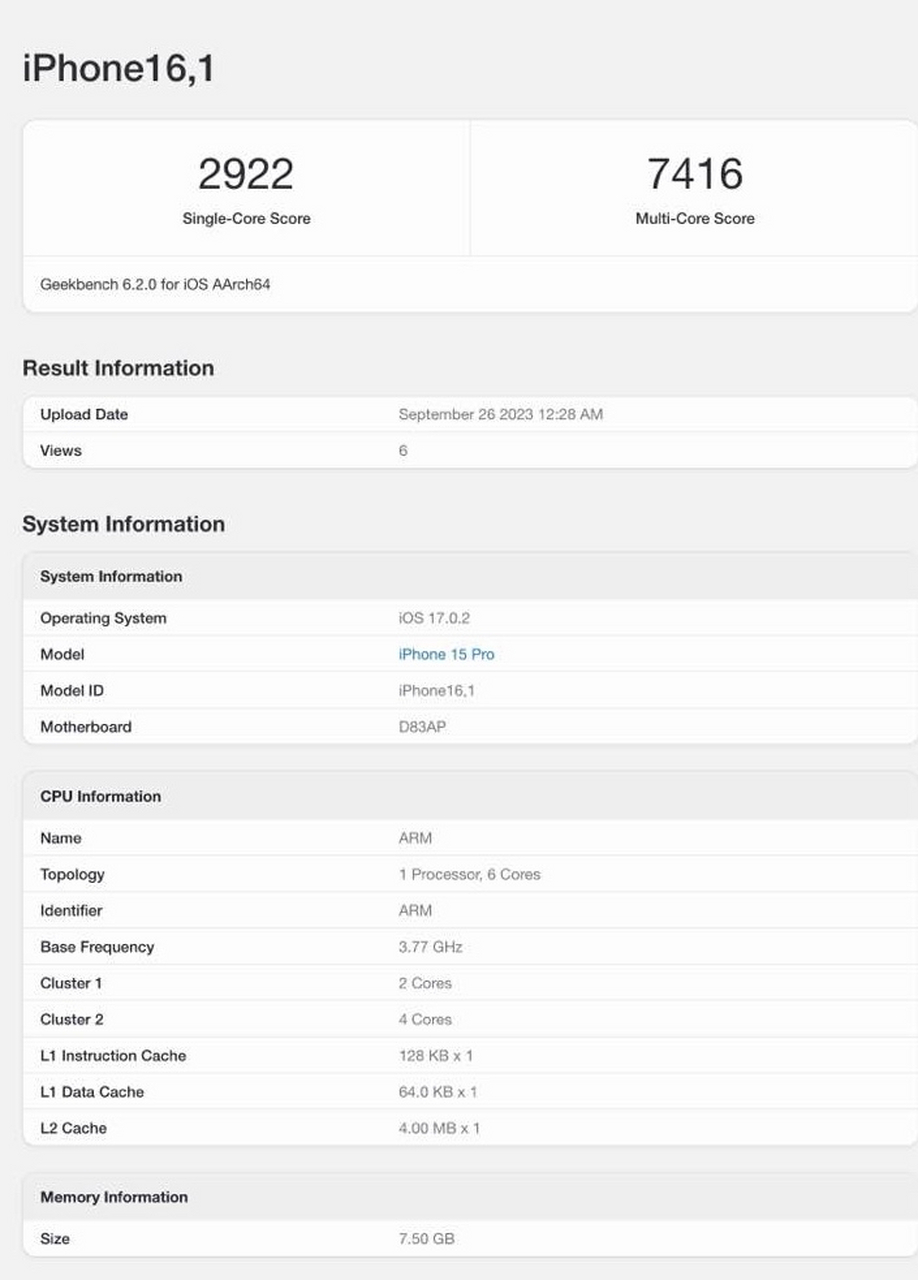
Task: Select the 128 KB x 1 value
Action: click(436, 1055)
